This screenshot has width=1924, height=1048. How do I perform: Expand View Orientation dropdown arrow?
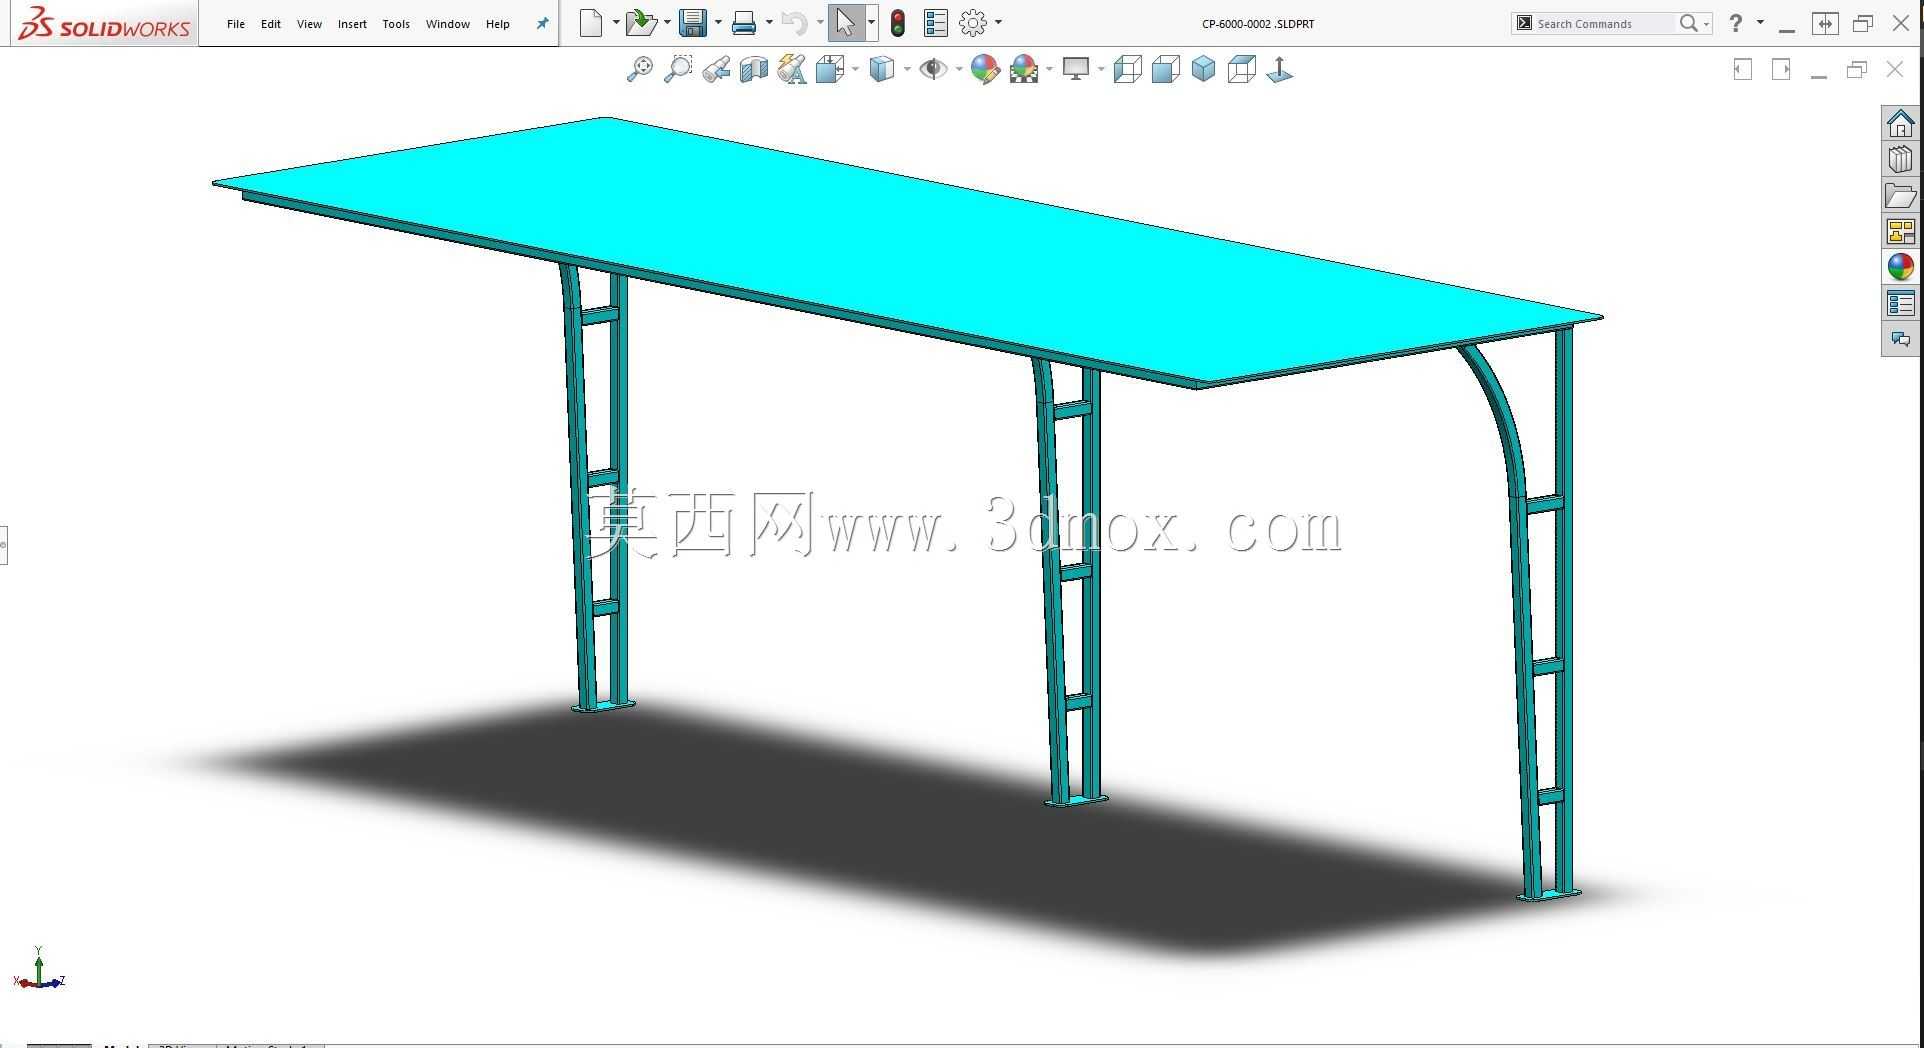pyautogui.click(x=855, y=69)
